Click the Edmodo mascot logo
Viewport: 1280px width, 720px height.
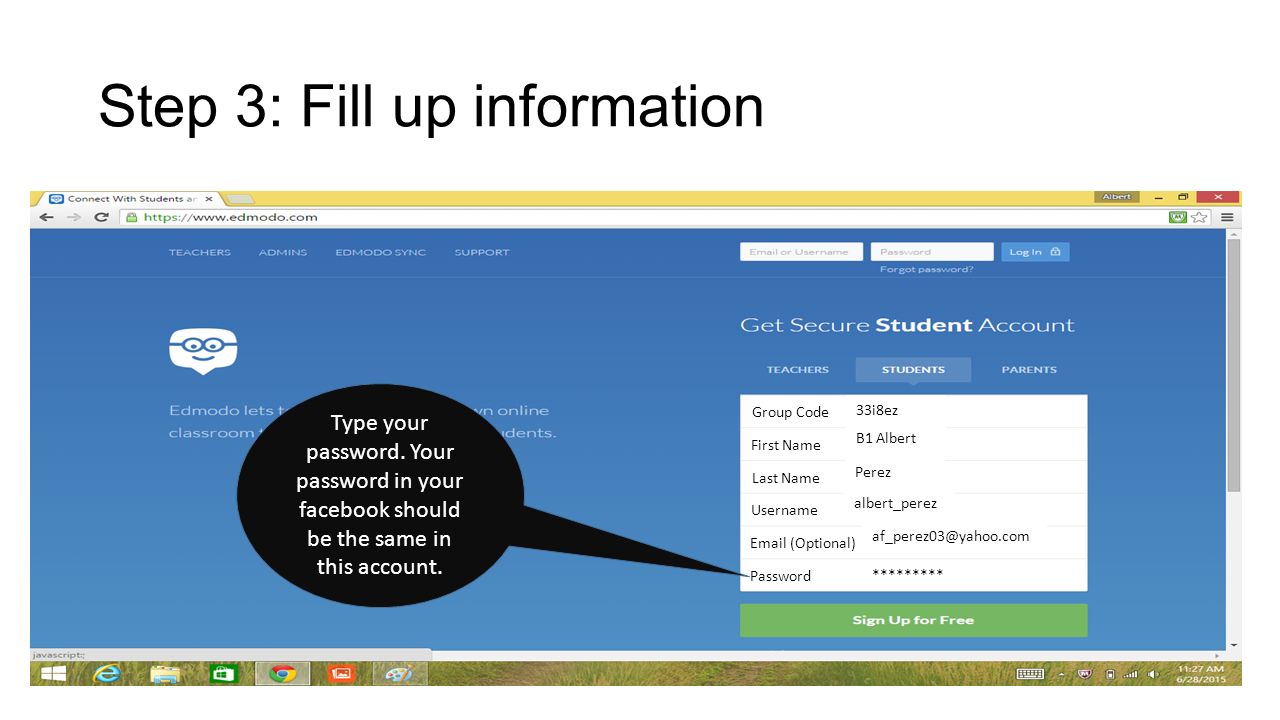click(x=203, y=351)
